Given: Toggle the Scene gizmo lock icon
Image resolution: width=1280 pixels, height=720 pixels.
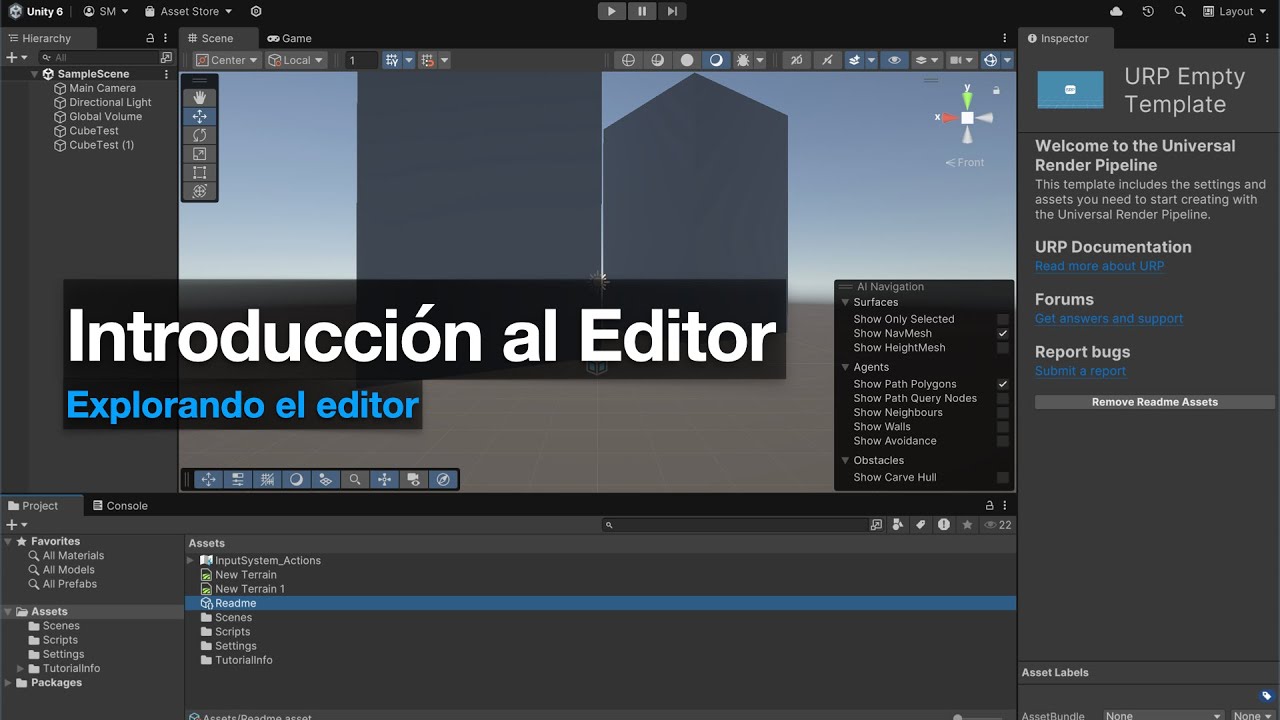Looking at the screenshot, I should [x=996, y=91].
